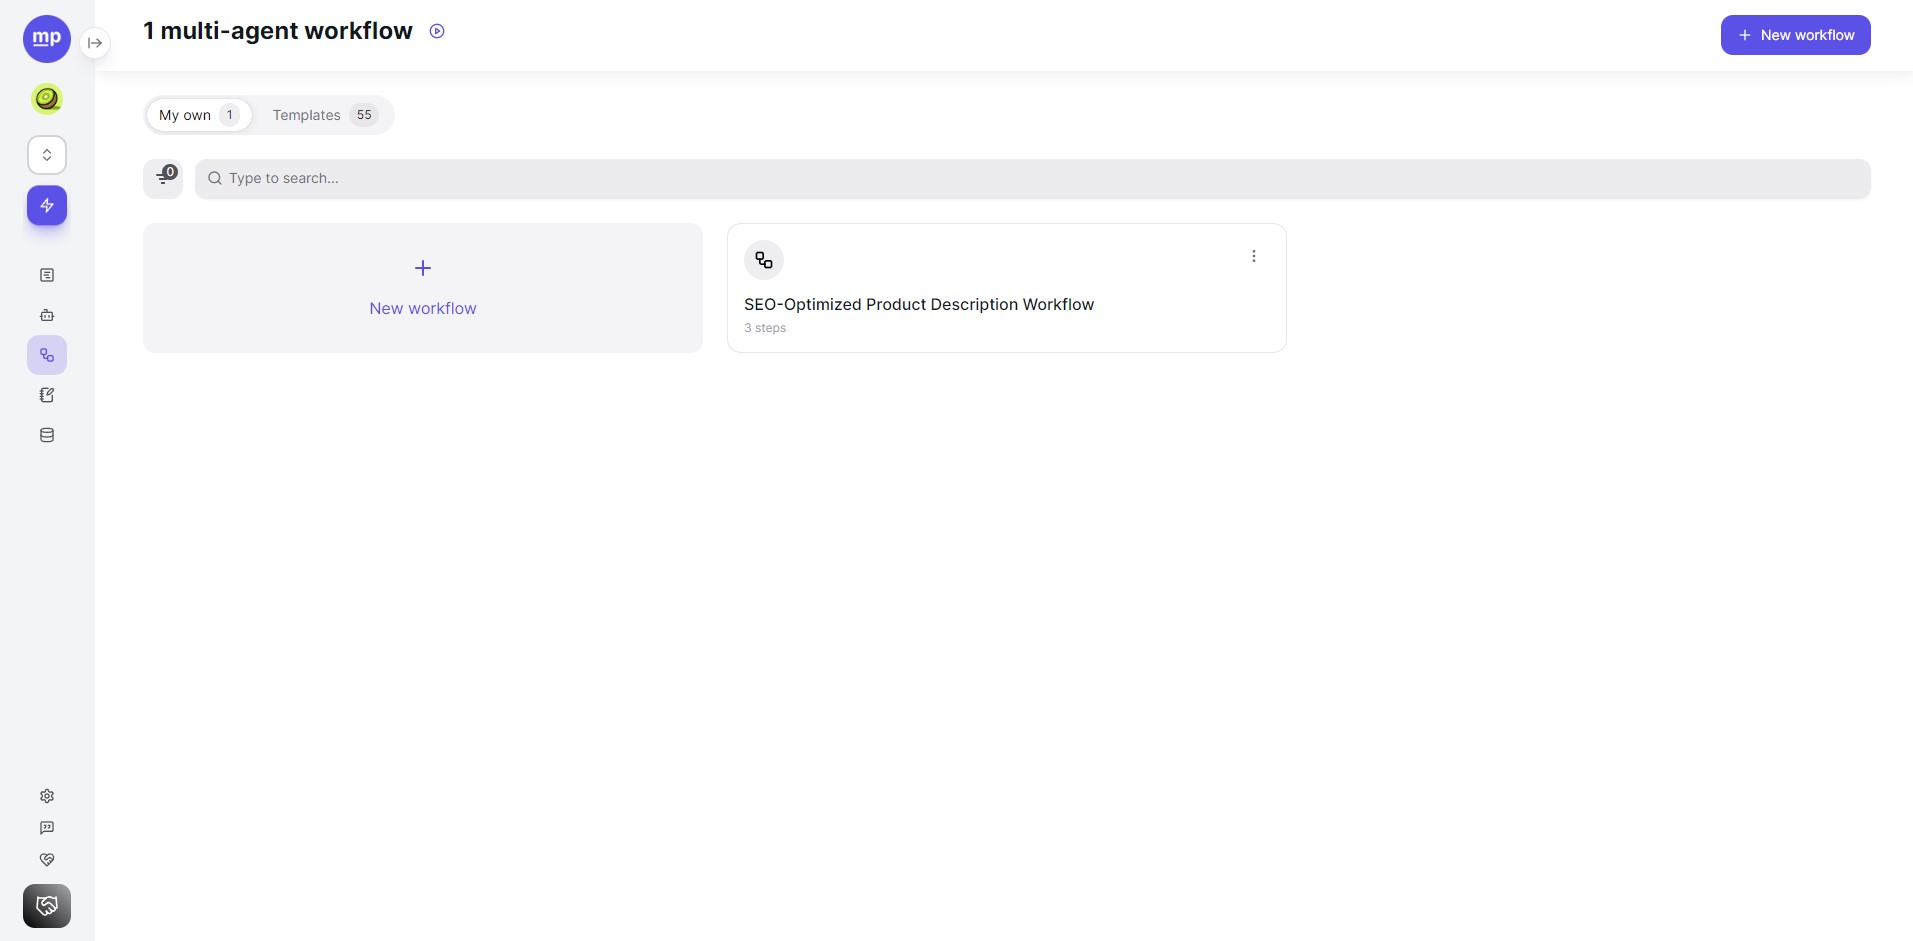Open the database sidebar icon
Screen dimensions: 1913x941
pos(47,435)
